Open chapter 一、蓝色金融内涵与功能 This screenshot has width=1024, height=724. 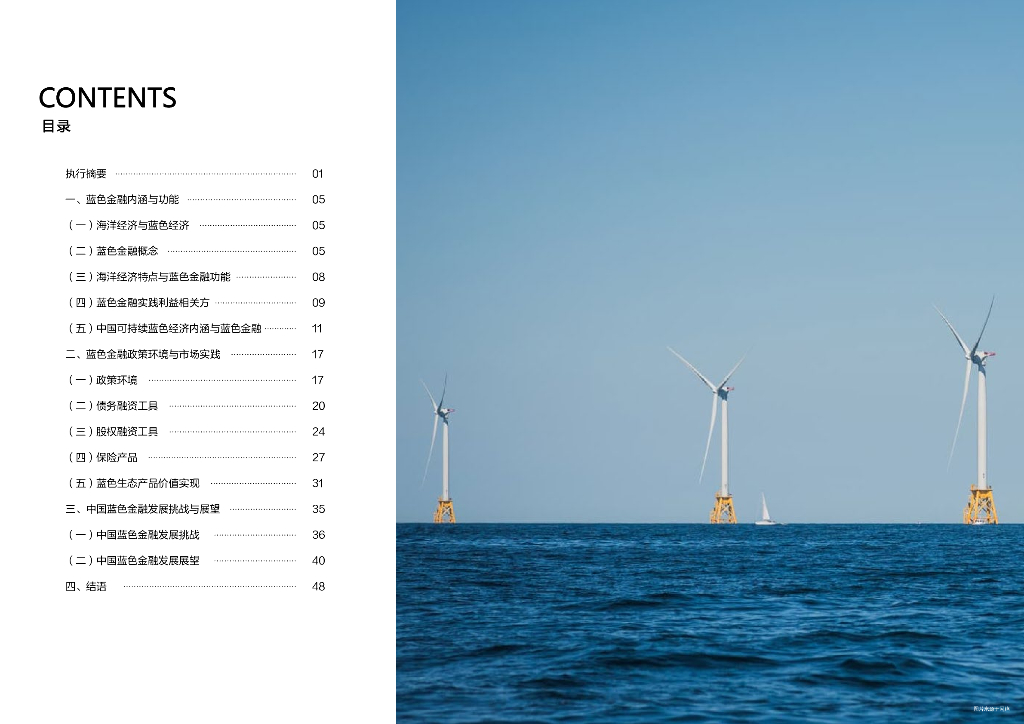122,199
